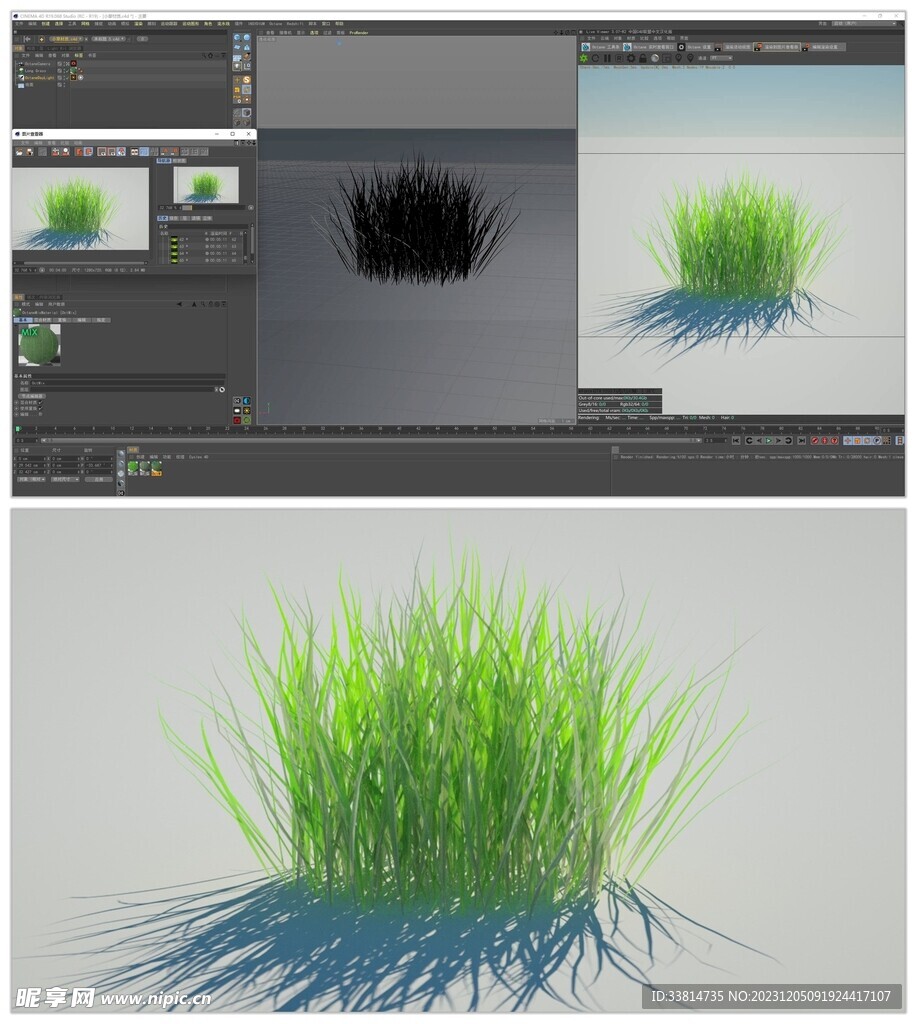
Task: Disable the green enable checkmark on OctaneDayLight
Action: [67, 78]
